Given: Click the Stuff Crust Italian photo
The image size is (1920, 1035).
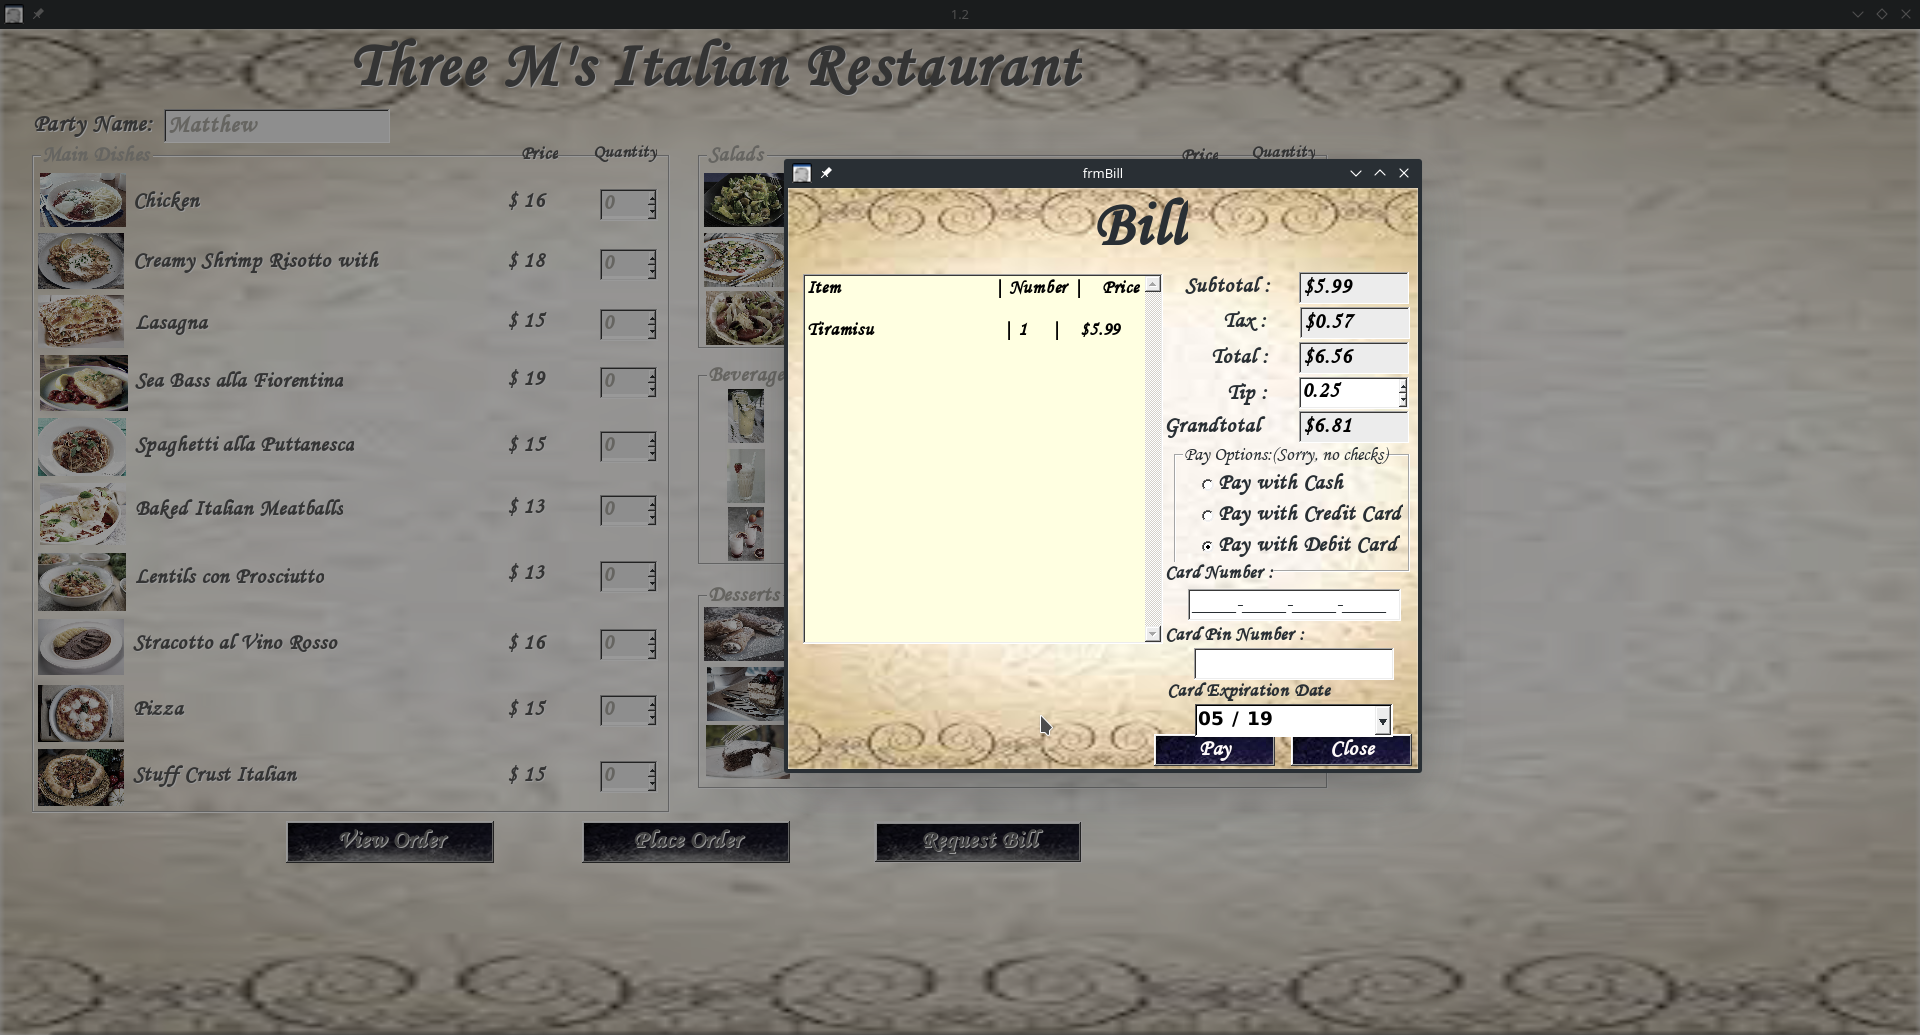Looking at the screenshot, I should pyautogui.click(x=81, y=778).
